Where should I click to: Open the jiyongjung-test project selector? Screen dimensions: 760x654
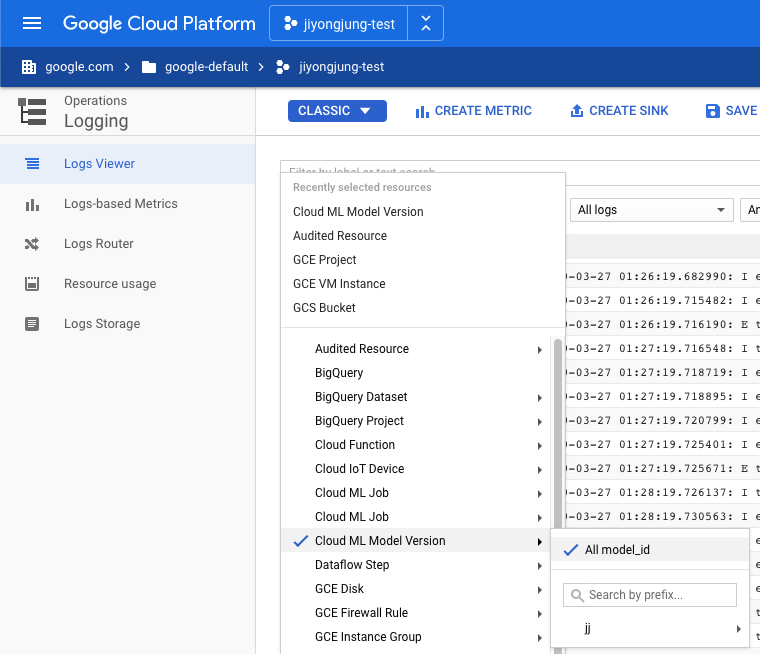pyautogui.click(x=338, y=23)
